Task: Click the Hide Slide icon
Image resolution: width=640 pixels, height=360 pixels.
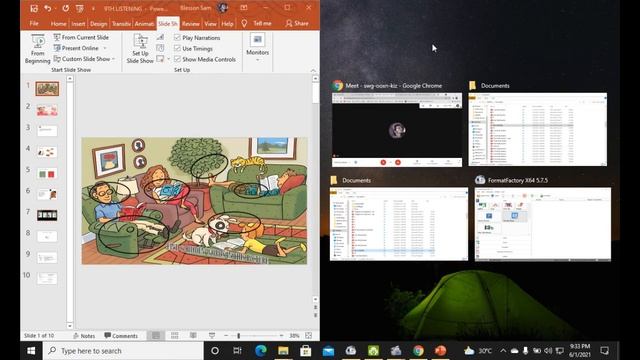Action: (x=160, y=37)
